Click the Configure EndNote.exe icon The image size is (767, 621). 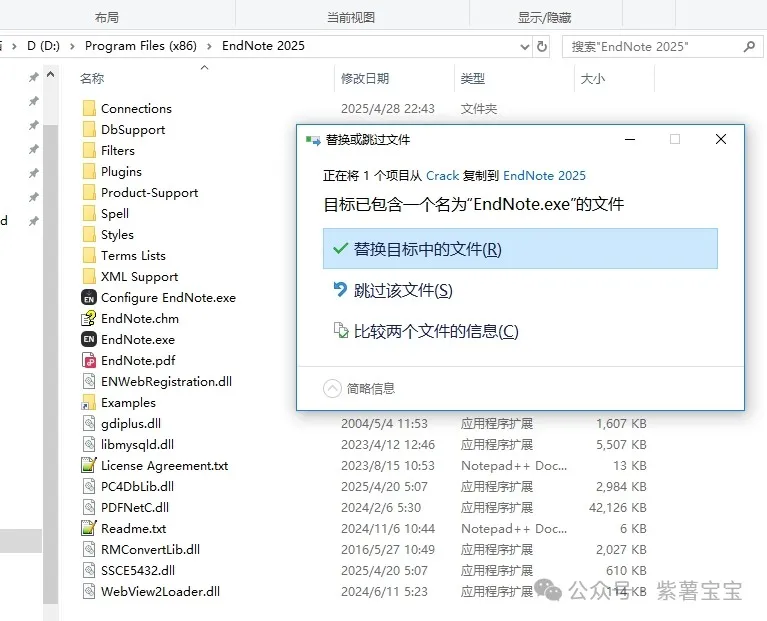(x=88, y=297)
